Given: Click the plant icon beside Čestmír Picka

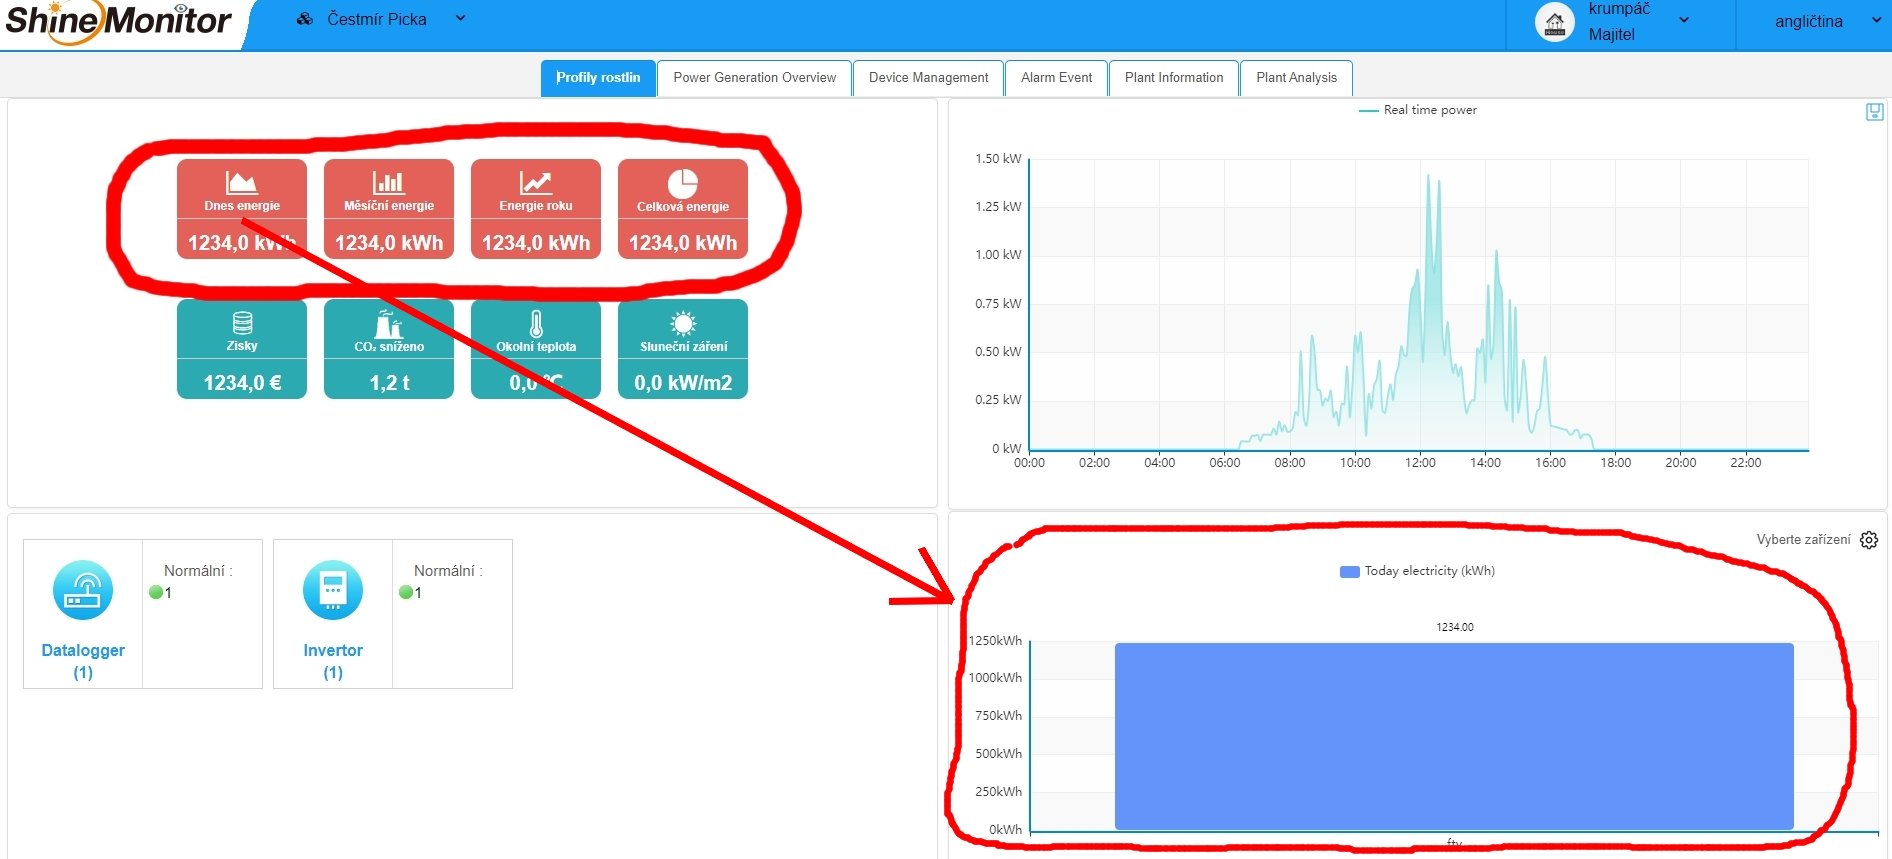Looking at the screenshot, I should tap(305, 19).
